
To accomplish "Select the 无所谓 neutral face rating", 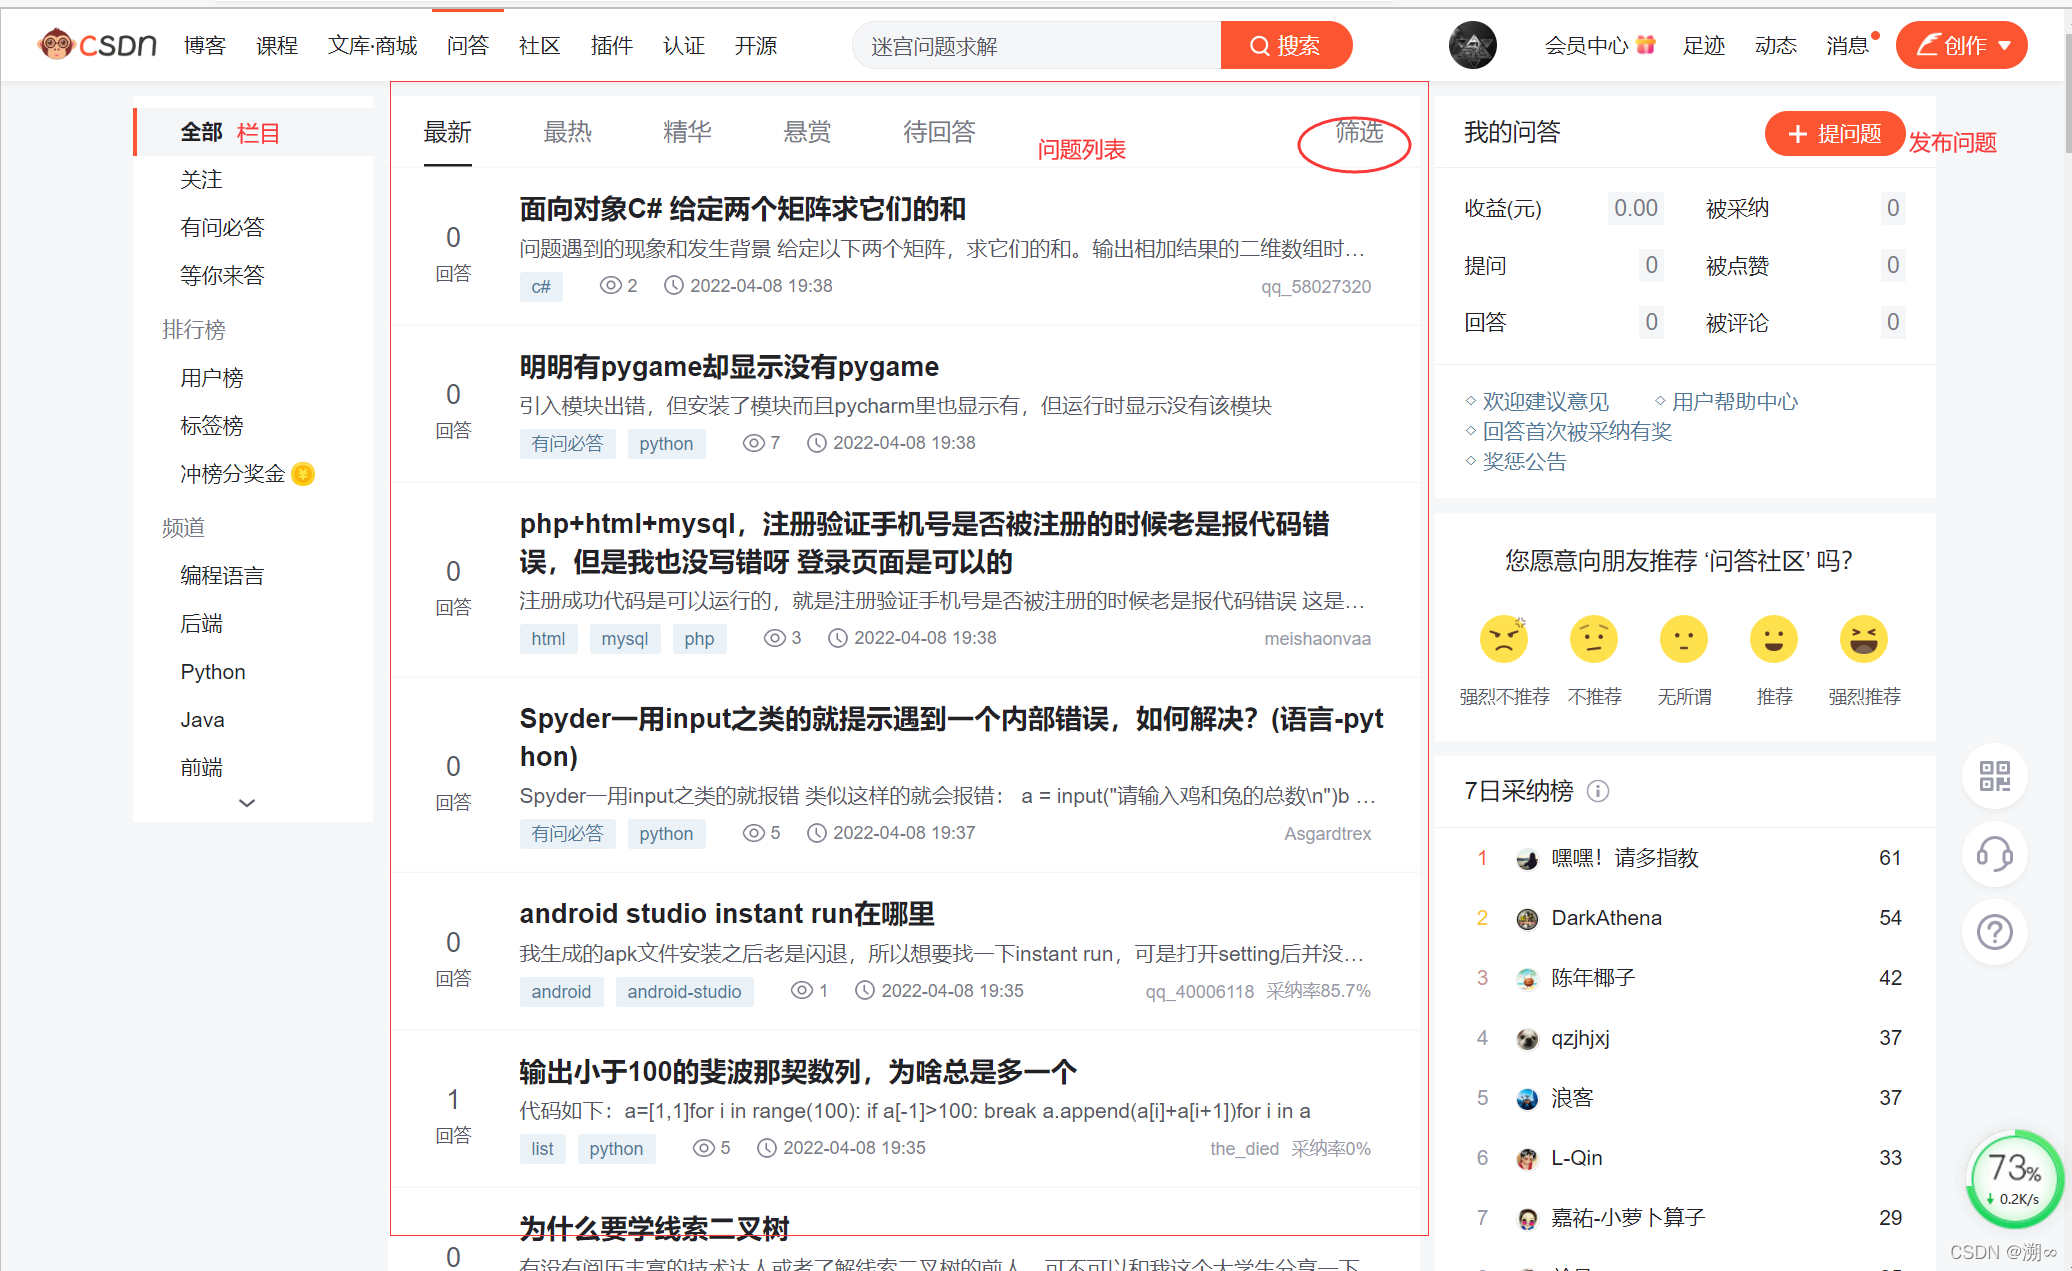I will point(1683,639).
